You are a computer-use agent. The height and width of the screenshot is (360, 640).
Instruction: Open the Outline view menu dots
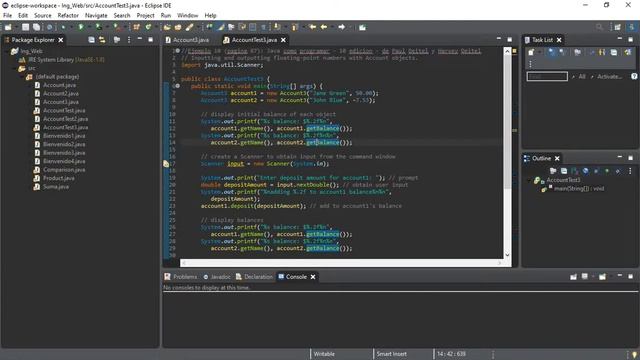tap(630, 171)
